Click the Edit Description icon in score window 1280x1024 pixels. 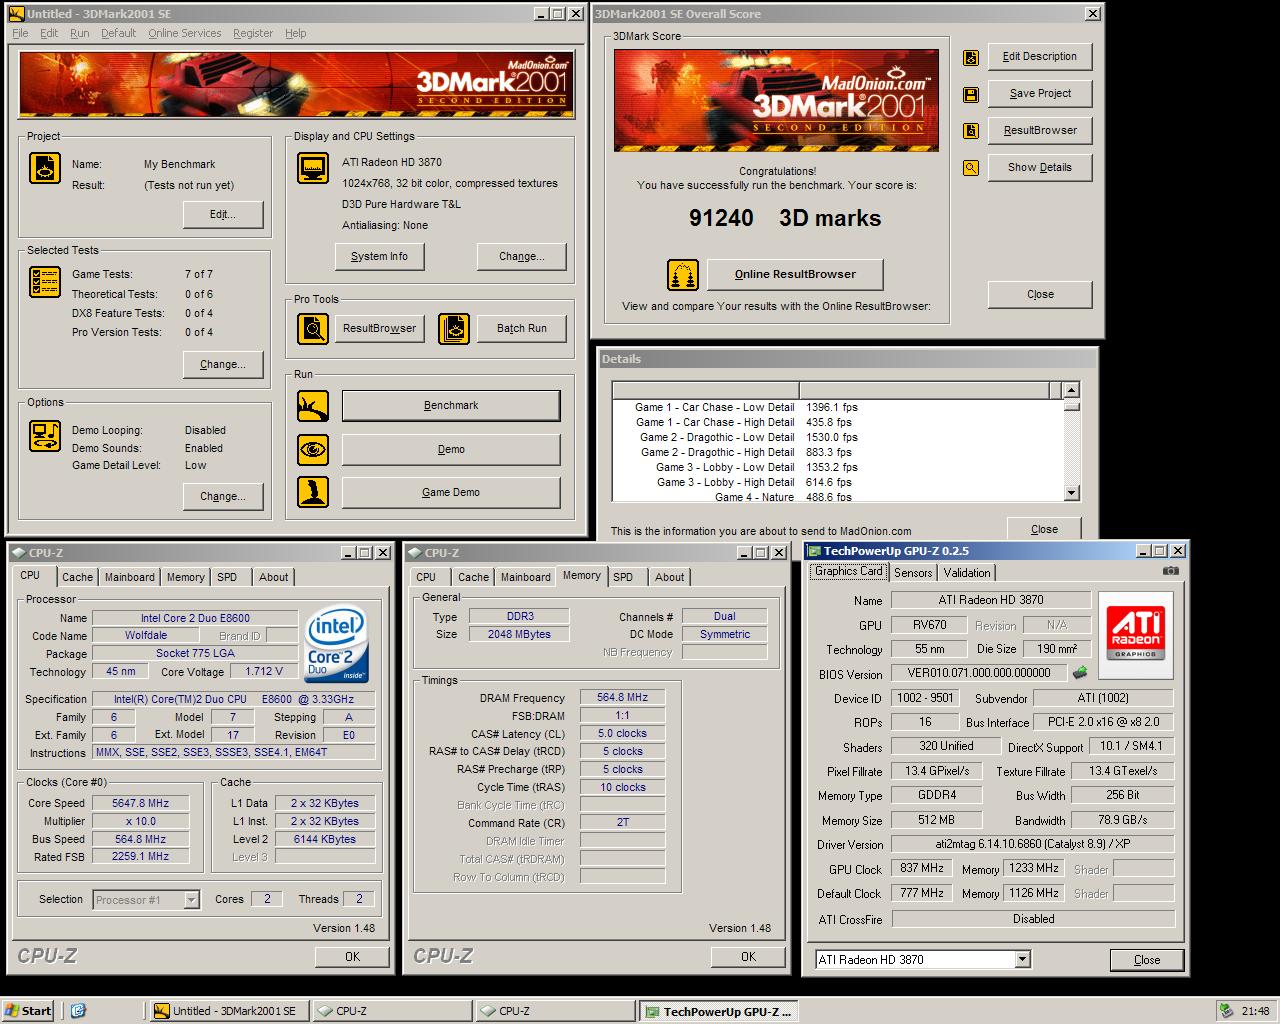pyautogui.click(x=970, y=58)
